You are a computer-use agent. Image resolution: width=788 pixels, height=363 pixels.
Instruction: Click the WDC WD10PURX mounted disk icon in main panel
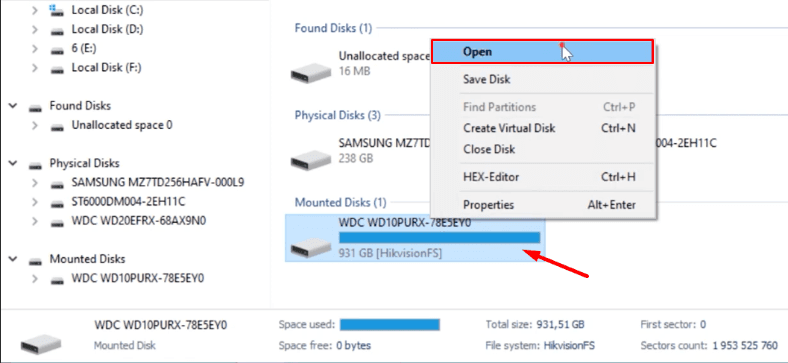point(310,247)
